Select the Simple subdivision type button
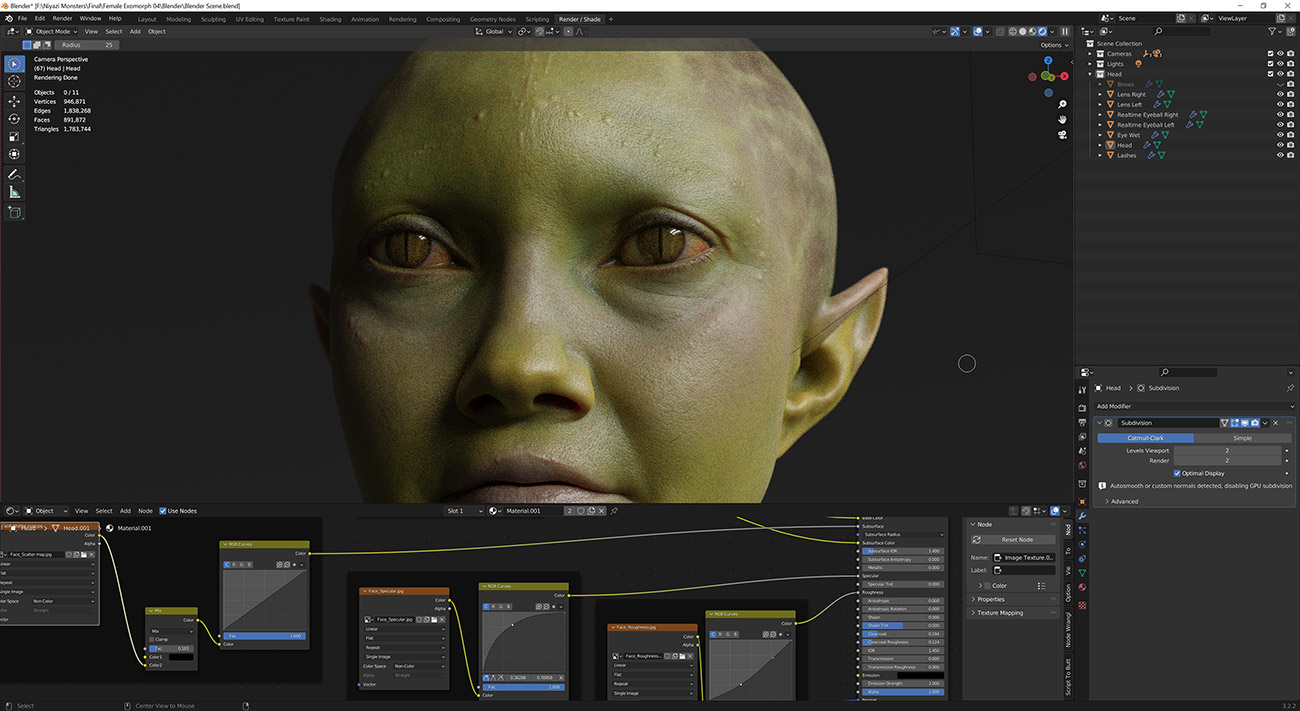 (1241, 438)
